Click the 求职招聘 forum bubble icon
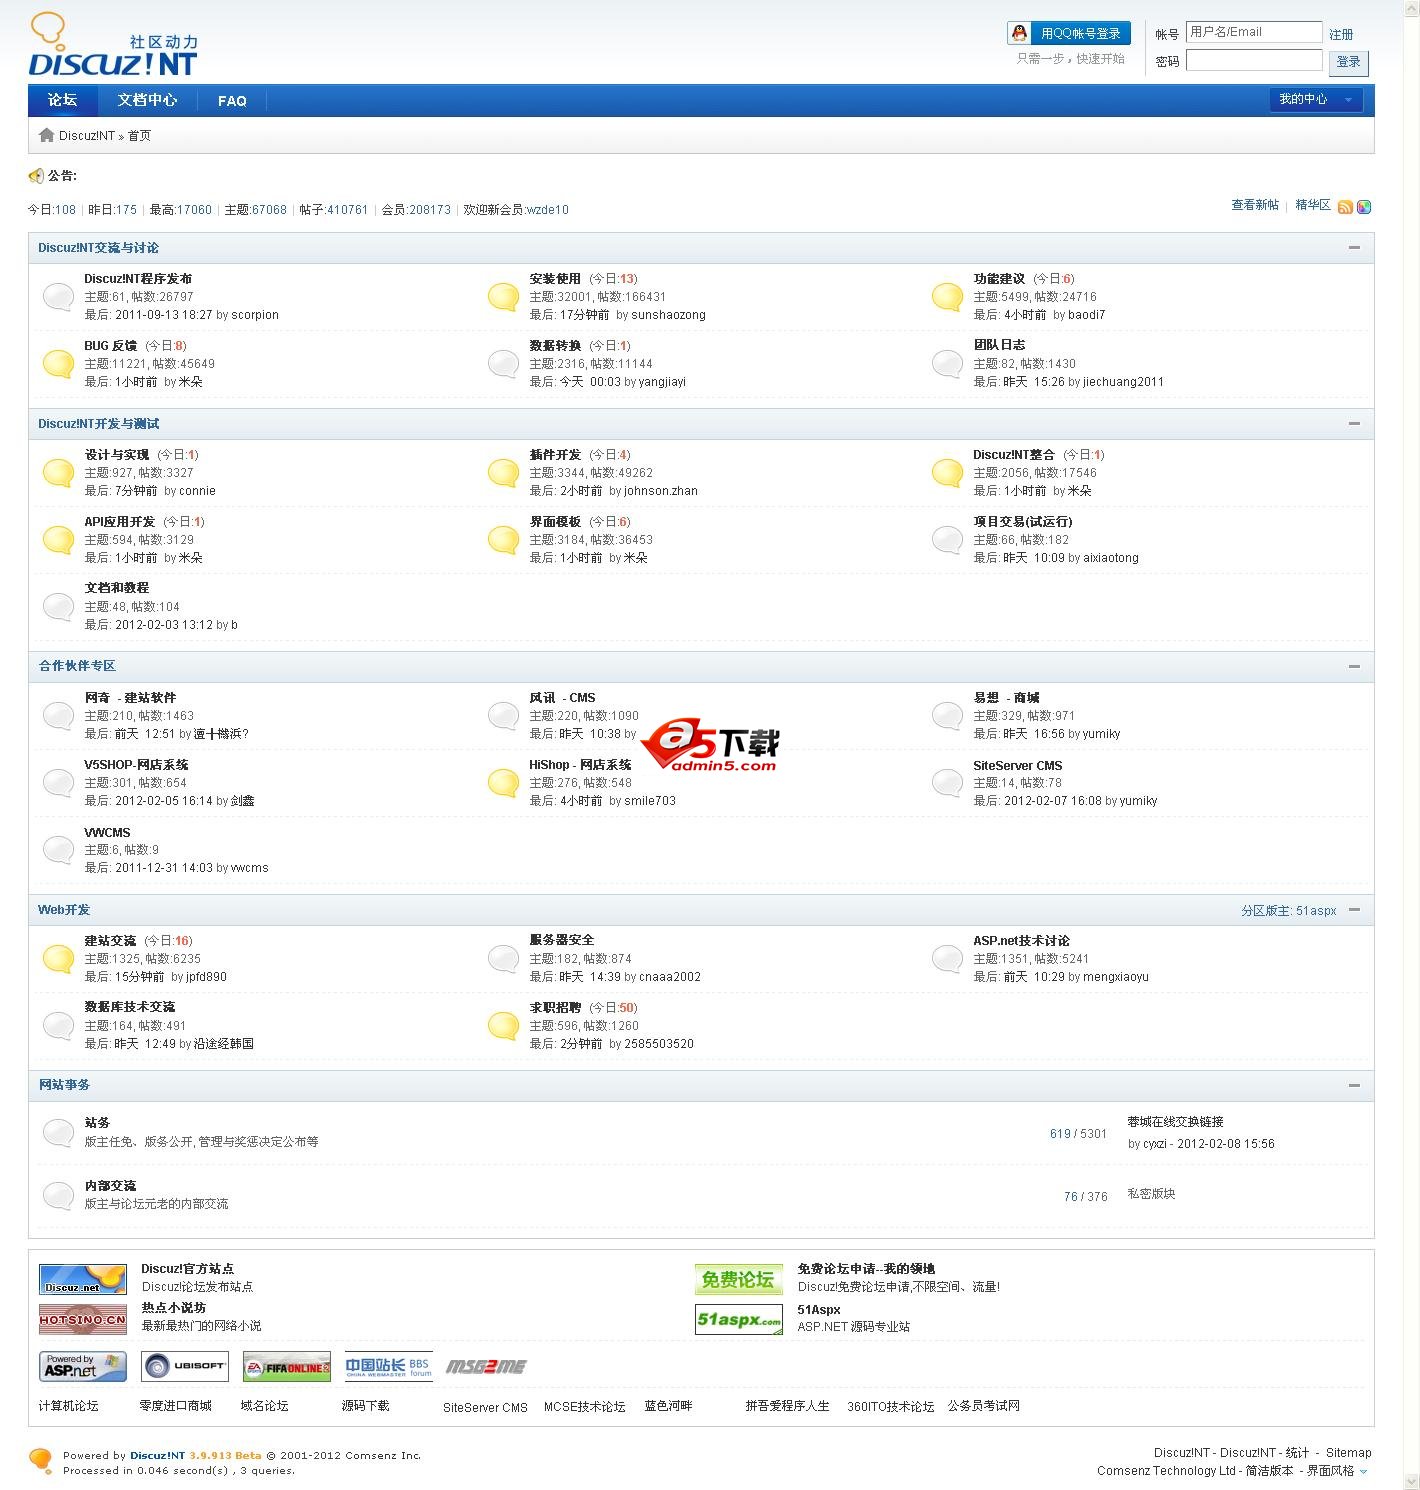The width and height of the screenshot is (1420, 1490). pyautogui.click(x=503, y=1025)
